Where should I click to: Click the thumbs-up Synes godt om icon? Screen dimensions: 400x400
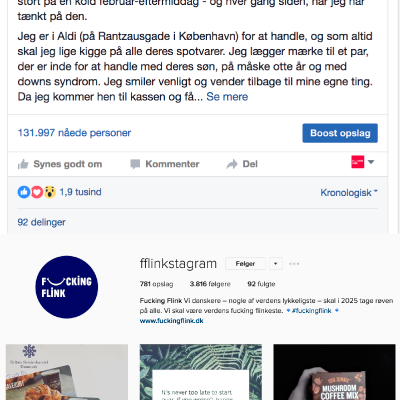tap(23, 164)
